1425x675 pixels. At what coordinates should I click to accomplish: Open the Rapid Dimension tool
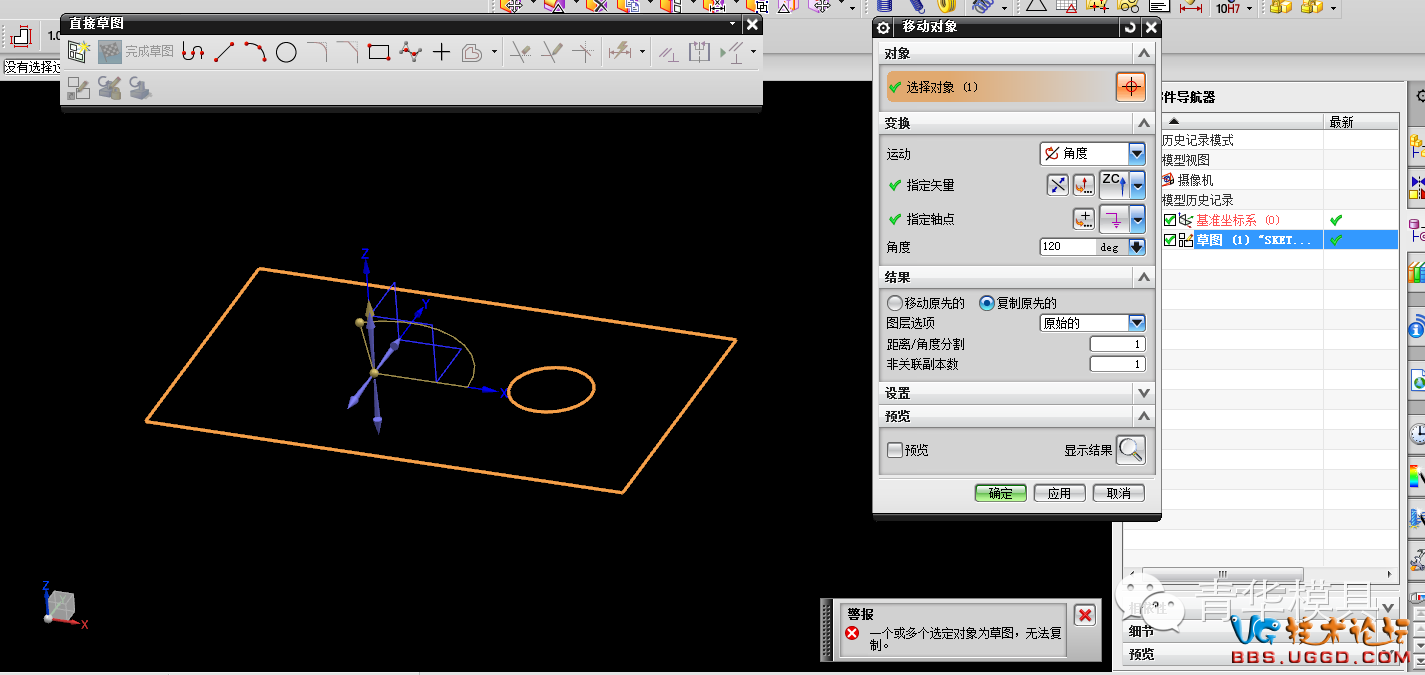pos(620,52)
